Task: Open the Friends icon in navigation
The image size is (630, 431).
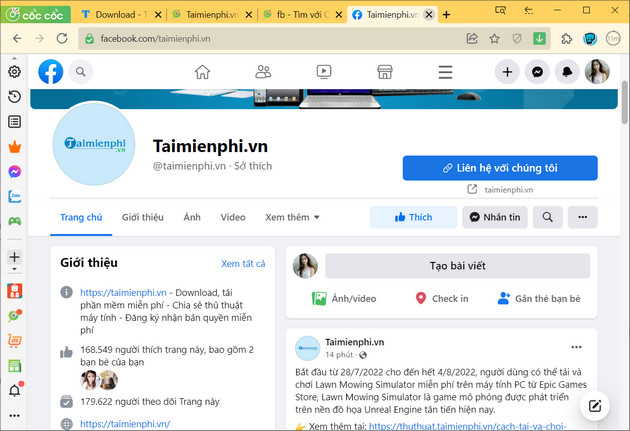Action: 263,72
